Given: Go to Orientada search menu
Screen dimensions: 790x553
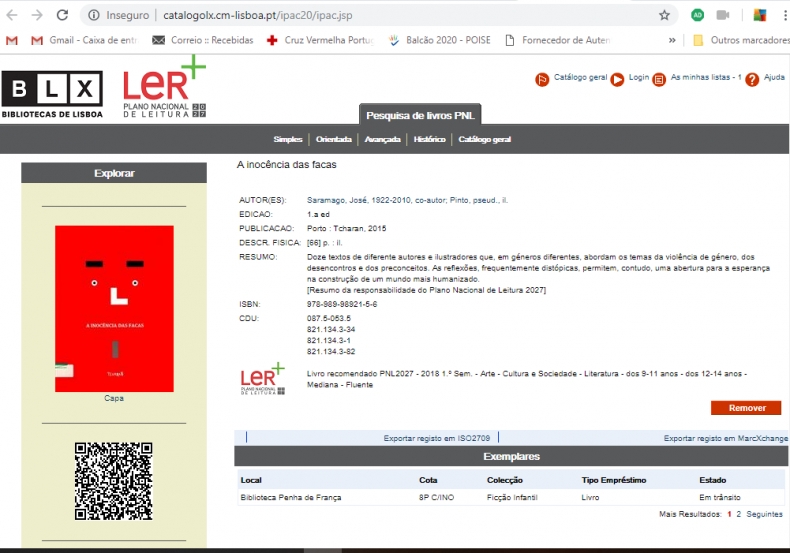Looking at the screenshot, I should click(333, 139).
